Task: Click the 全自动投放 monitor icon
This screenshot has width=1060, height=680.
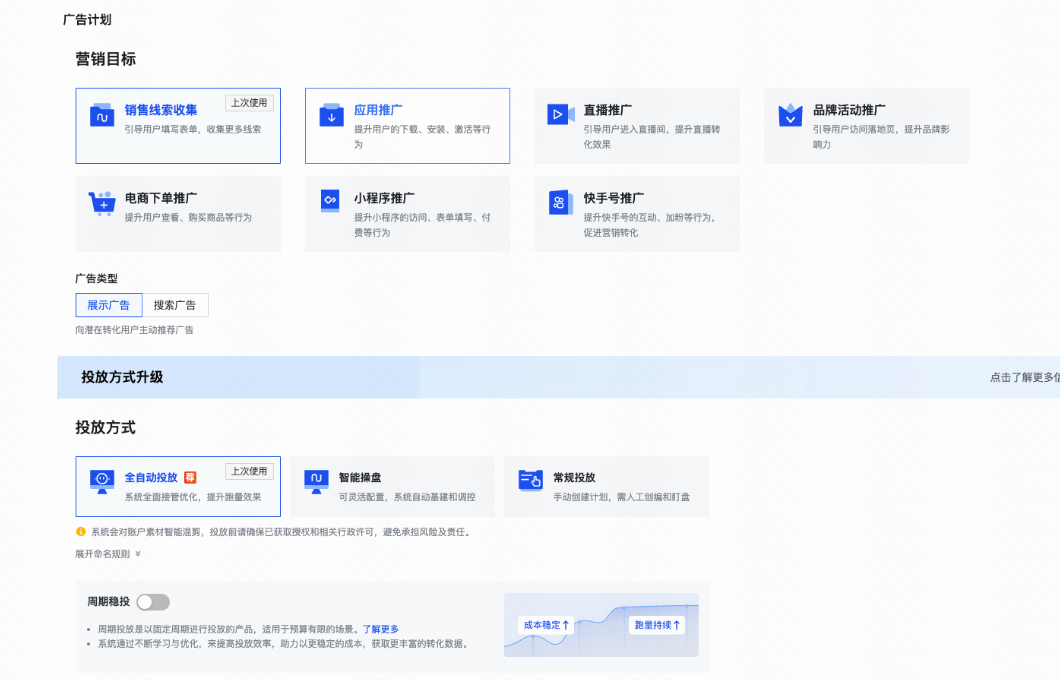Action: click(103, 481)
